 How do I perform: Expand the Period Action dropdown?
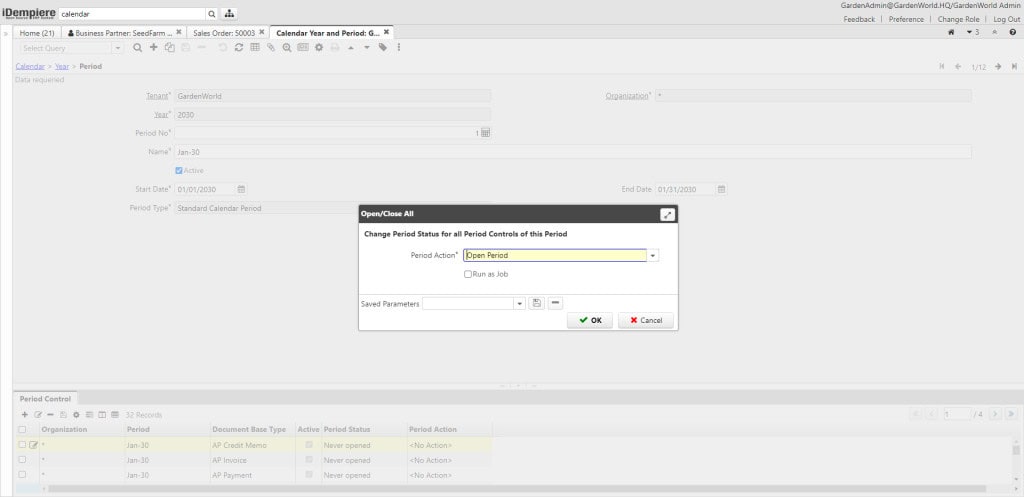[653, 255]
